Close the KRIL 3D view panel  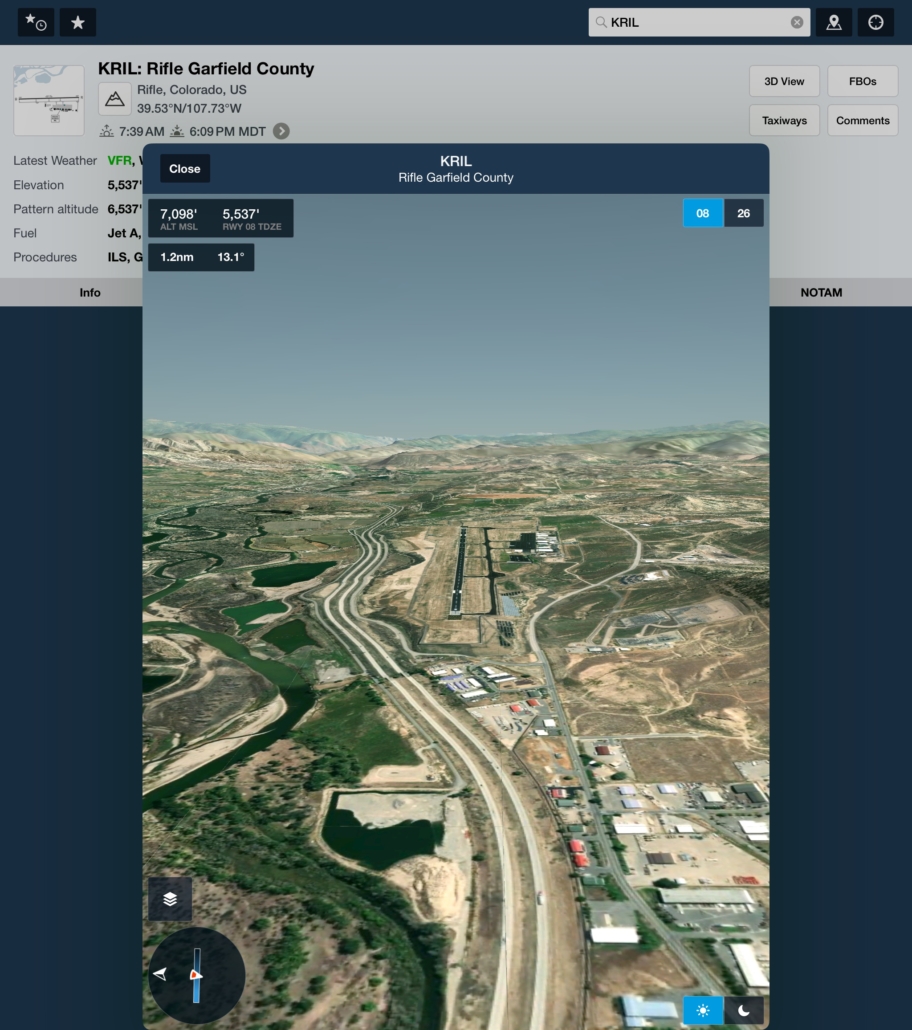185,169
